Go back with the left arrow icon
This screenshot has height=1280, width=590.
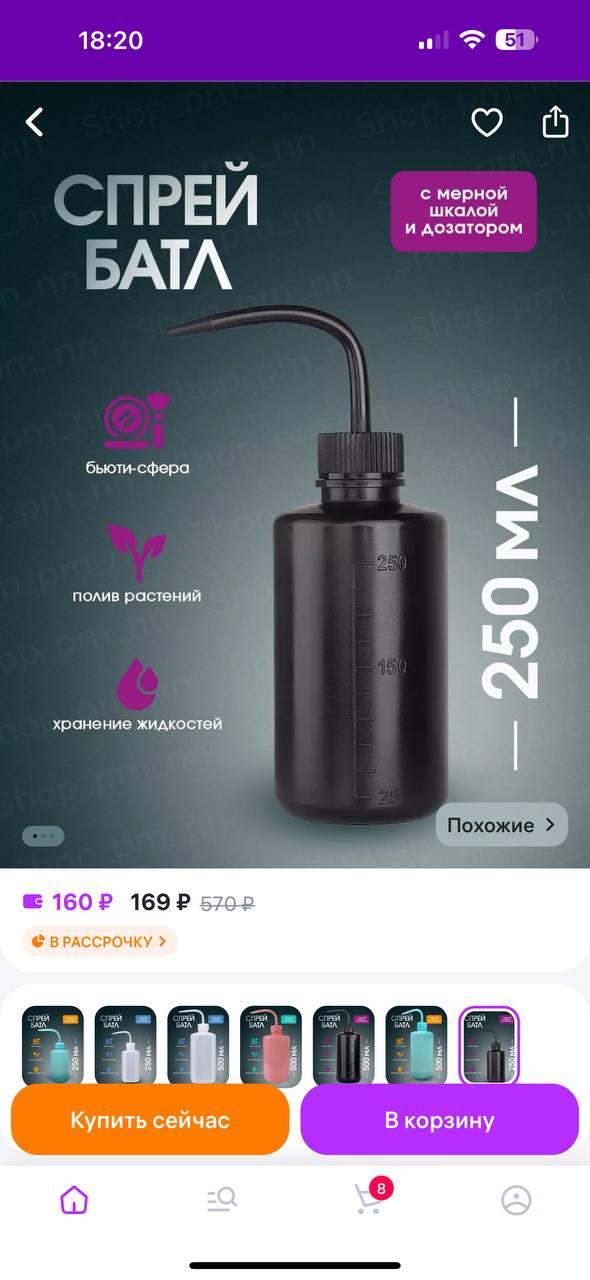click(35, 123)
